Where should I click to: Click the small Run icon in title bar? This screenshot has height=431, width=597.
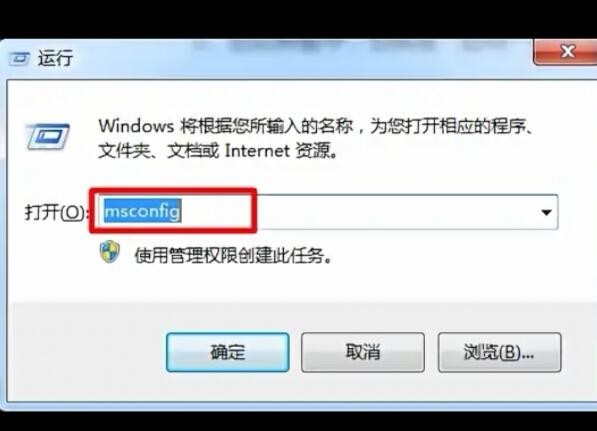pos(19,59)
